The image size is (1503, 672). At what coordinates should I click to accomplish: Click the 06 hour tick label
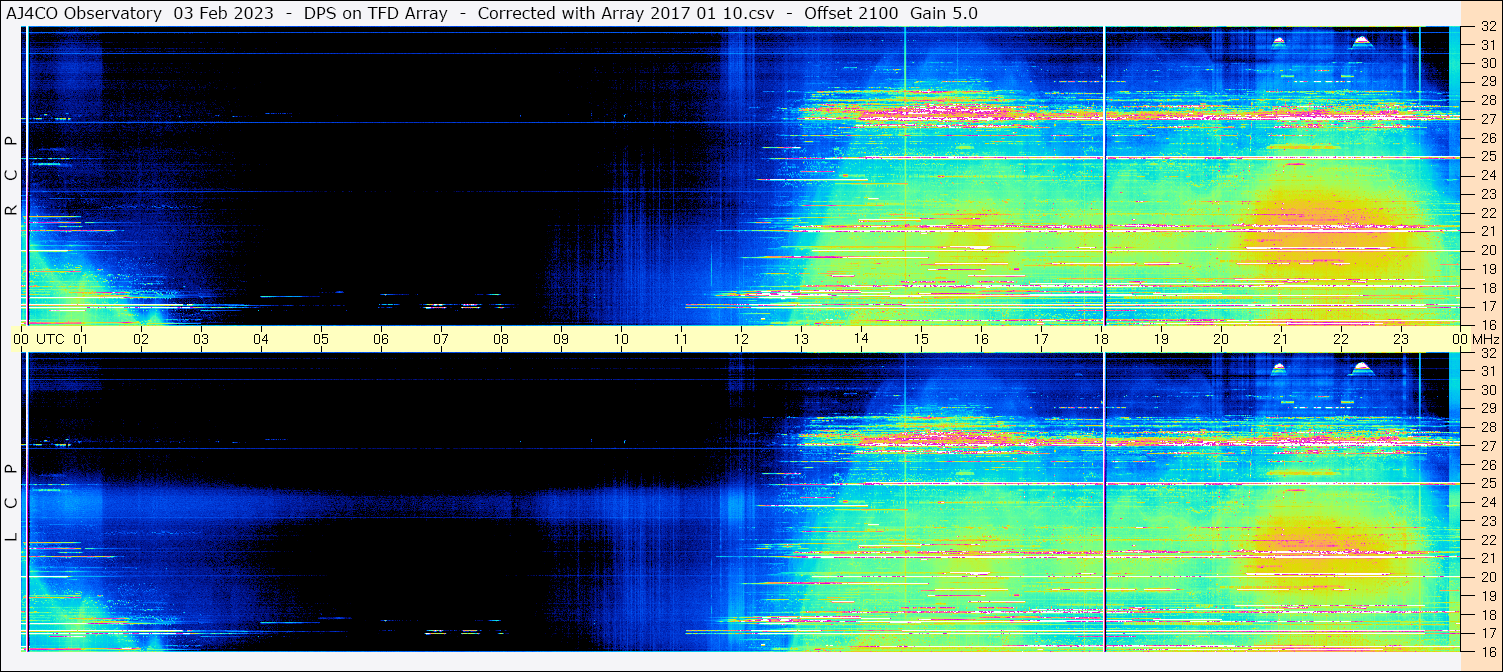381,339
